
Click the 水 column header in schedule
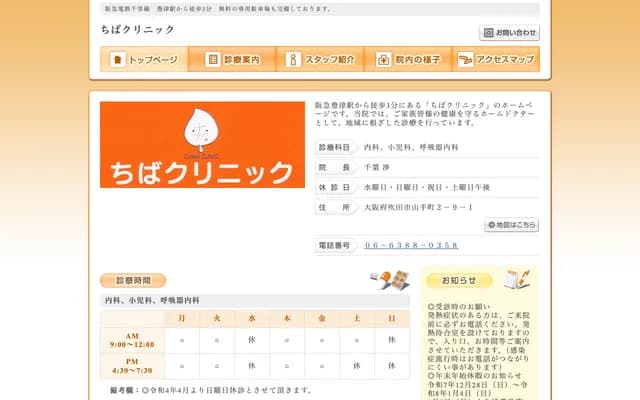[252, 318]
